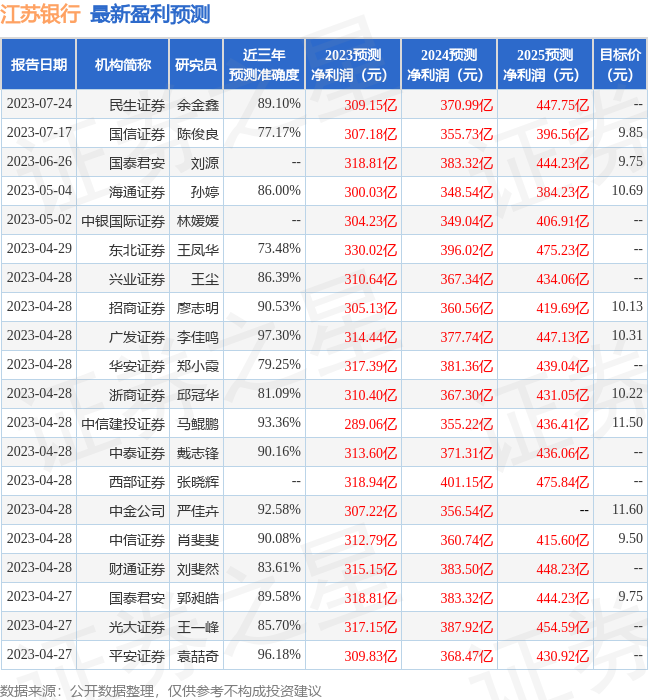This screenshot has height=700, width=648.
Task: Select researcher 陈俊良
Action: pos(198,134)
